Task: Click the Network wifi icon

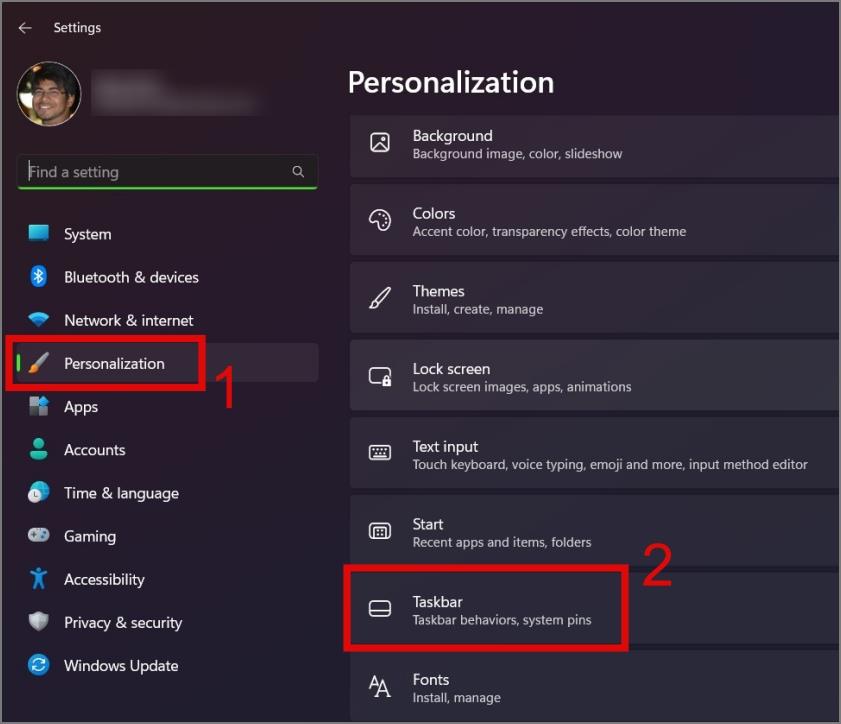Action: point(39,320)
